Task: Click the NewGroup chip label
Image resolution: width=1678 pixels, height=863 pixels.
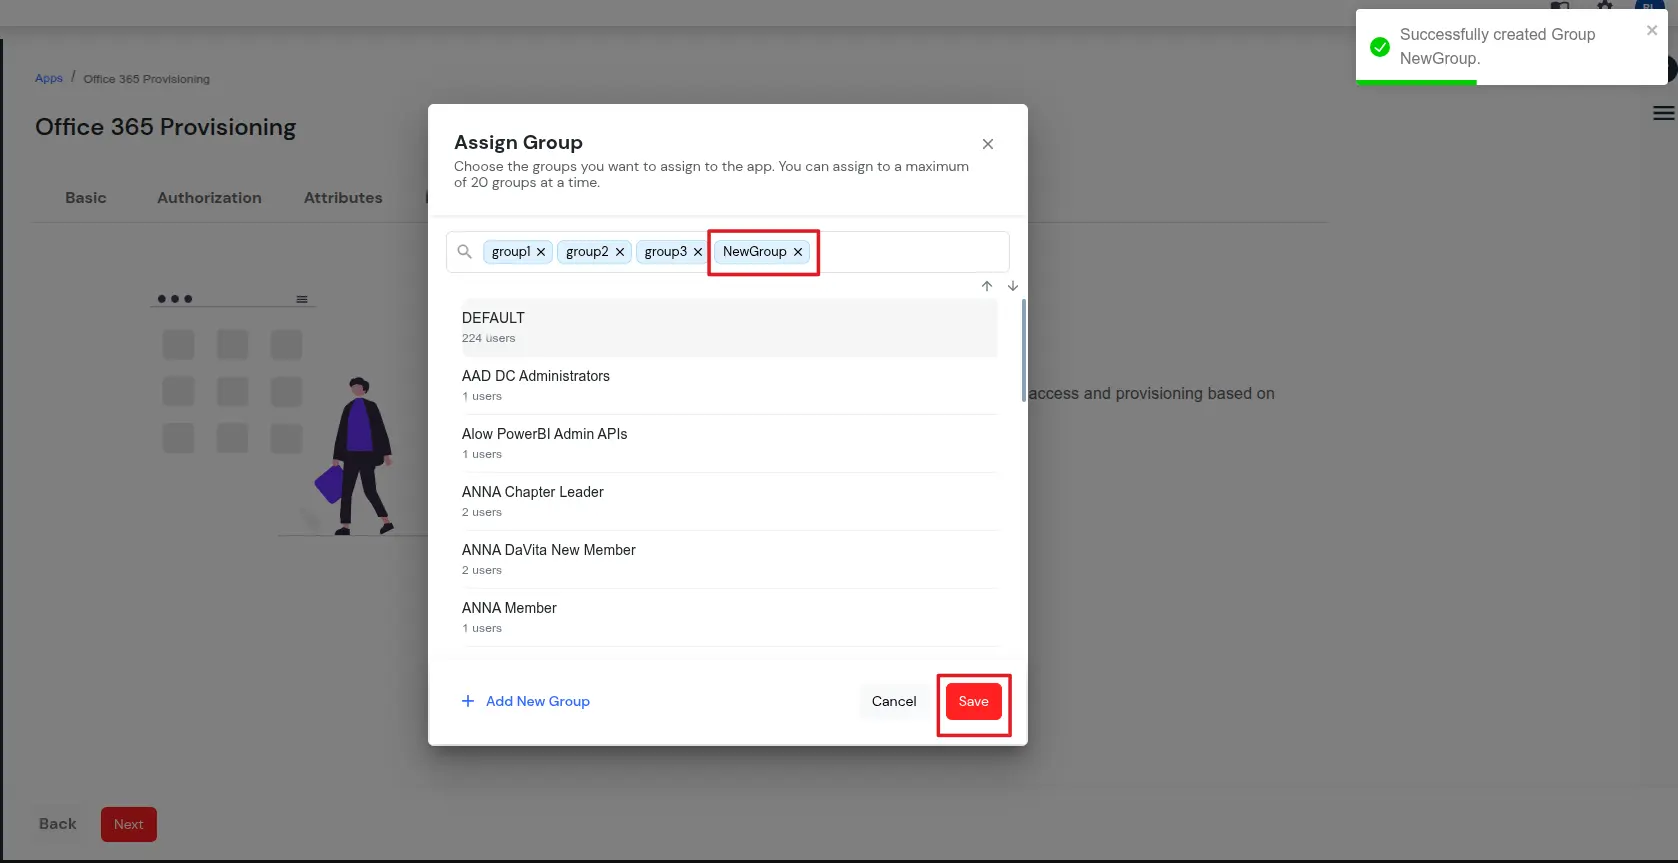Action: tap(755, 252)
